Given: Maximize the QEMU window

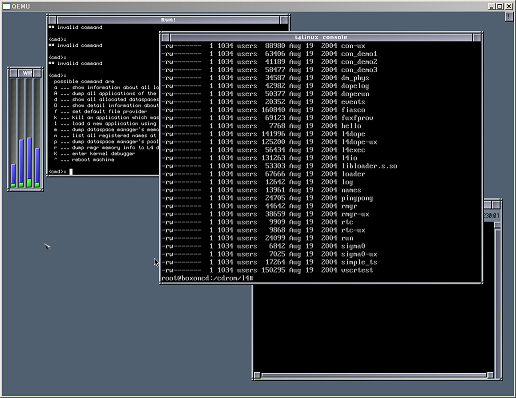Looking at the screenshot, I should pyautogui.click(x=500, y=6).
